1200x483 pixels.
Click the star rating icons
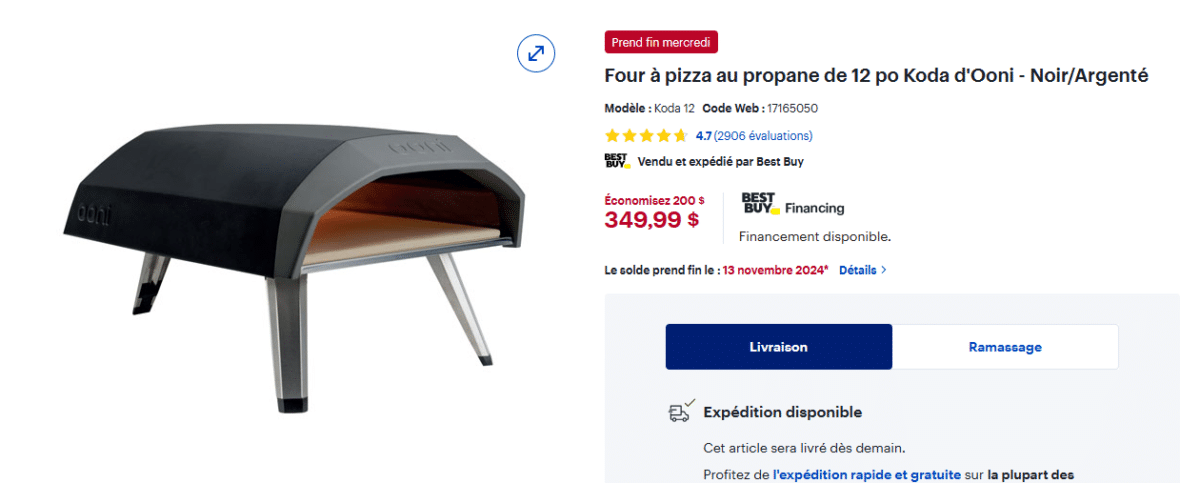[646, 136]
